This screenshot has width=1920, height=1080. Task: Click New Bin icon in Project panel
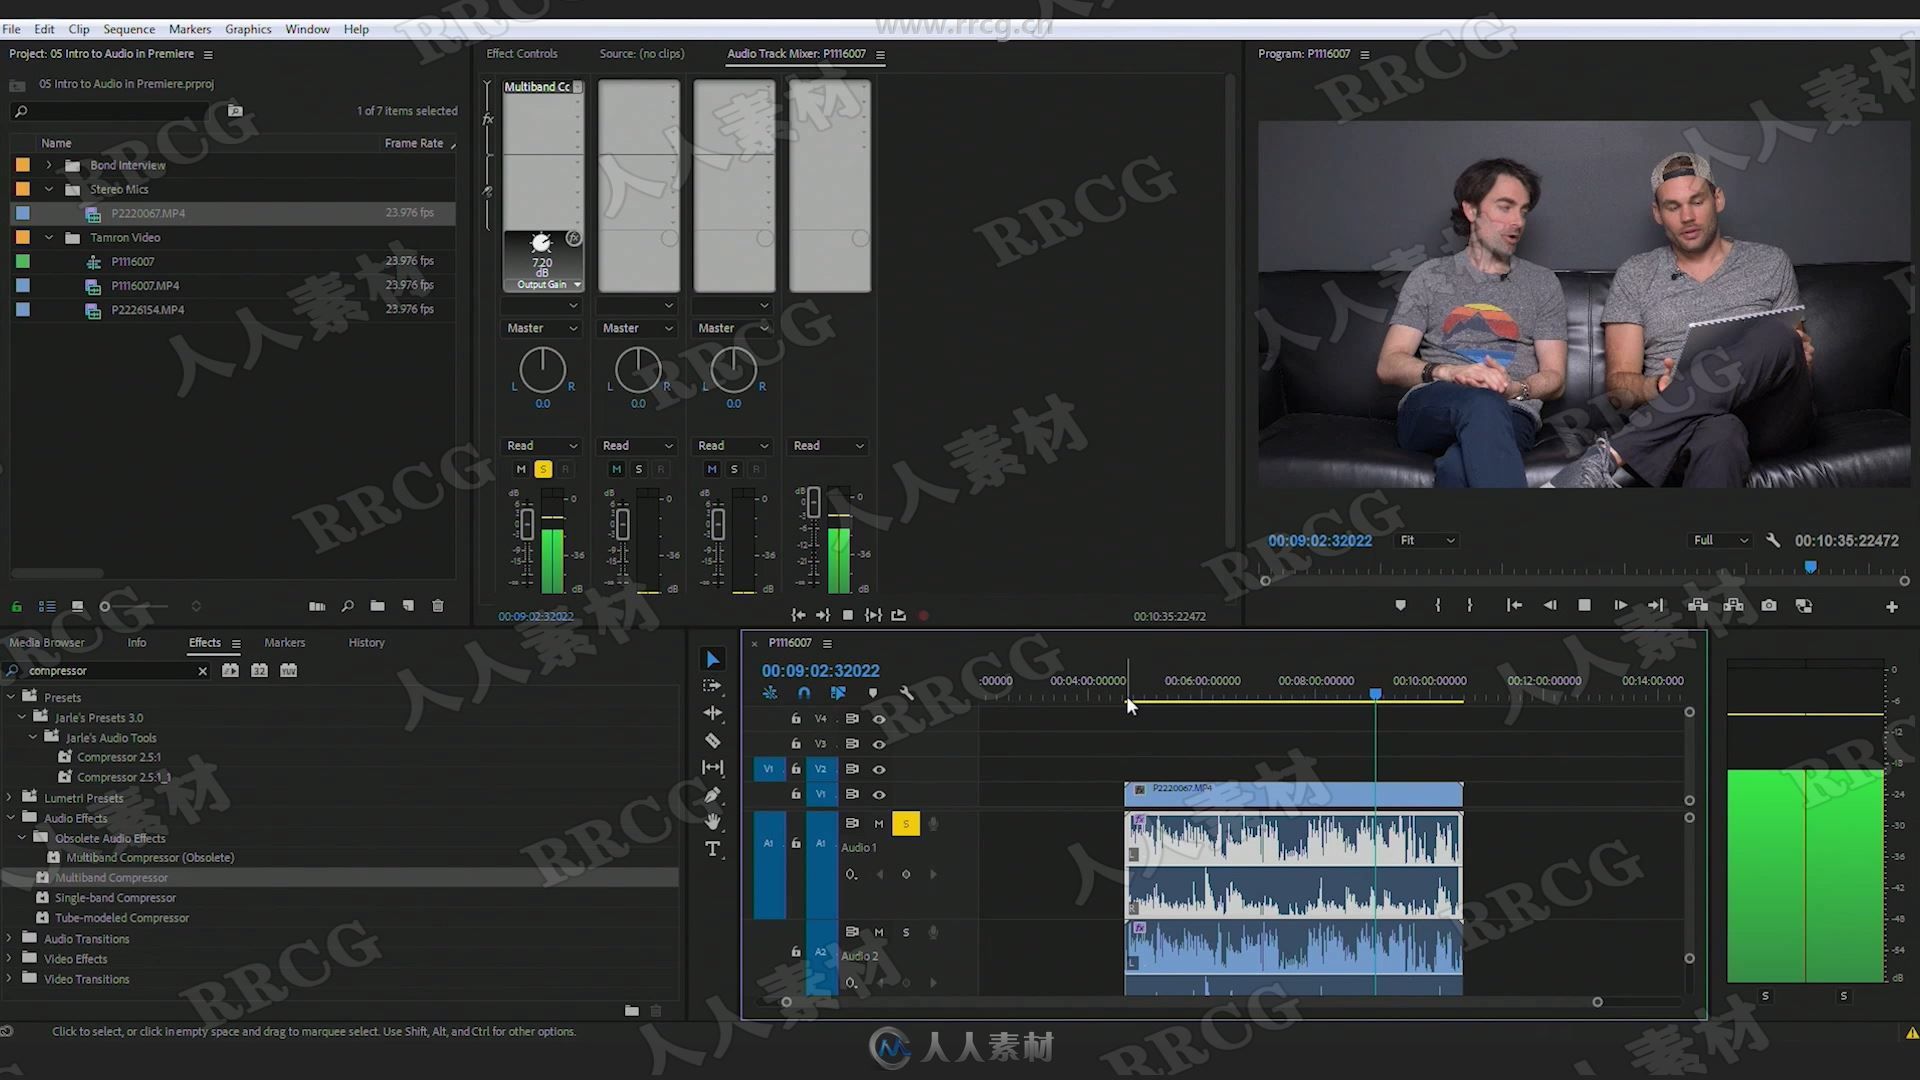pos(377,606)
